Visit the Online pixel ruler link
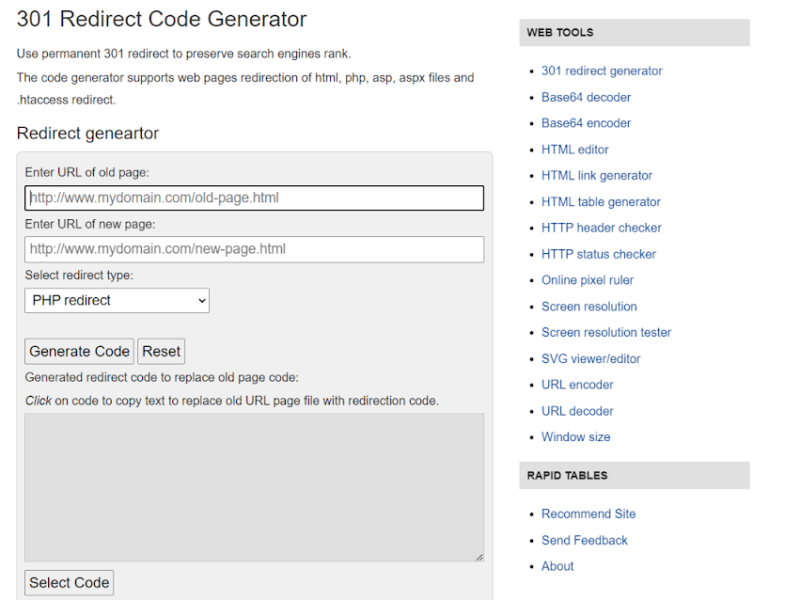The height and width of the screenshot is (600, 800). [x=587, y=280]
